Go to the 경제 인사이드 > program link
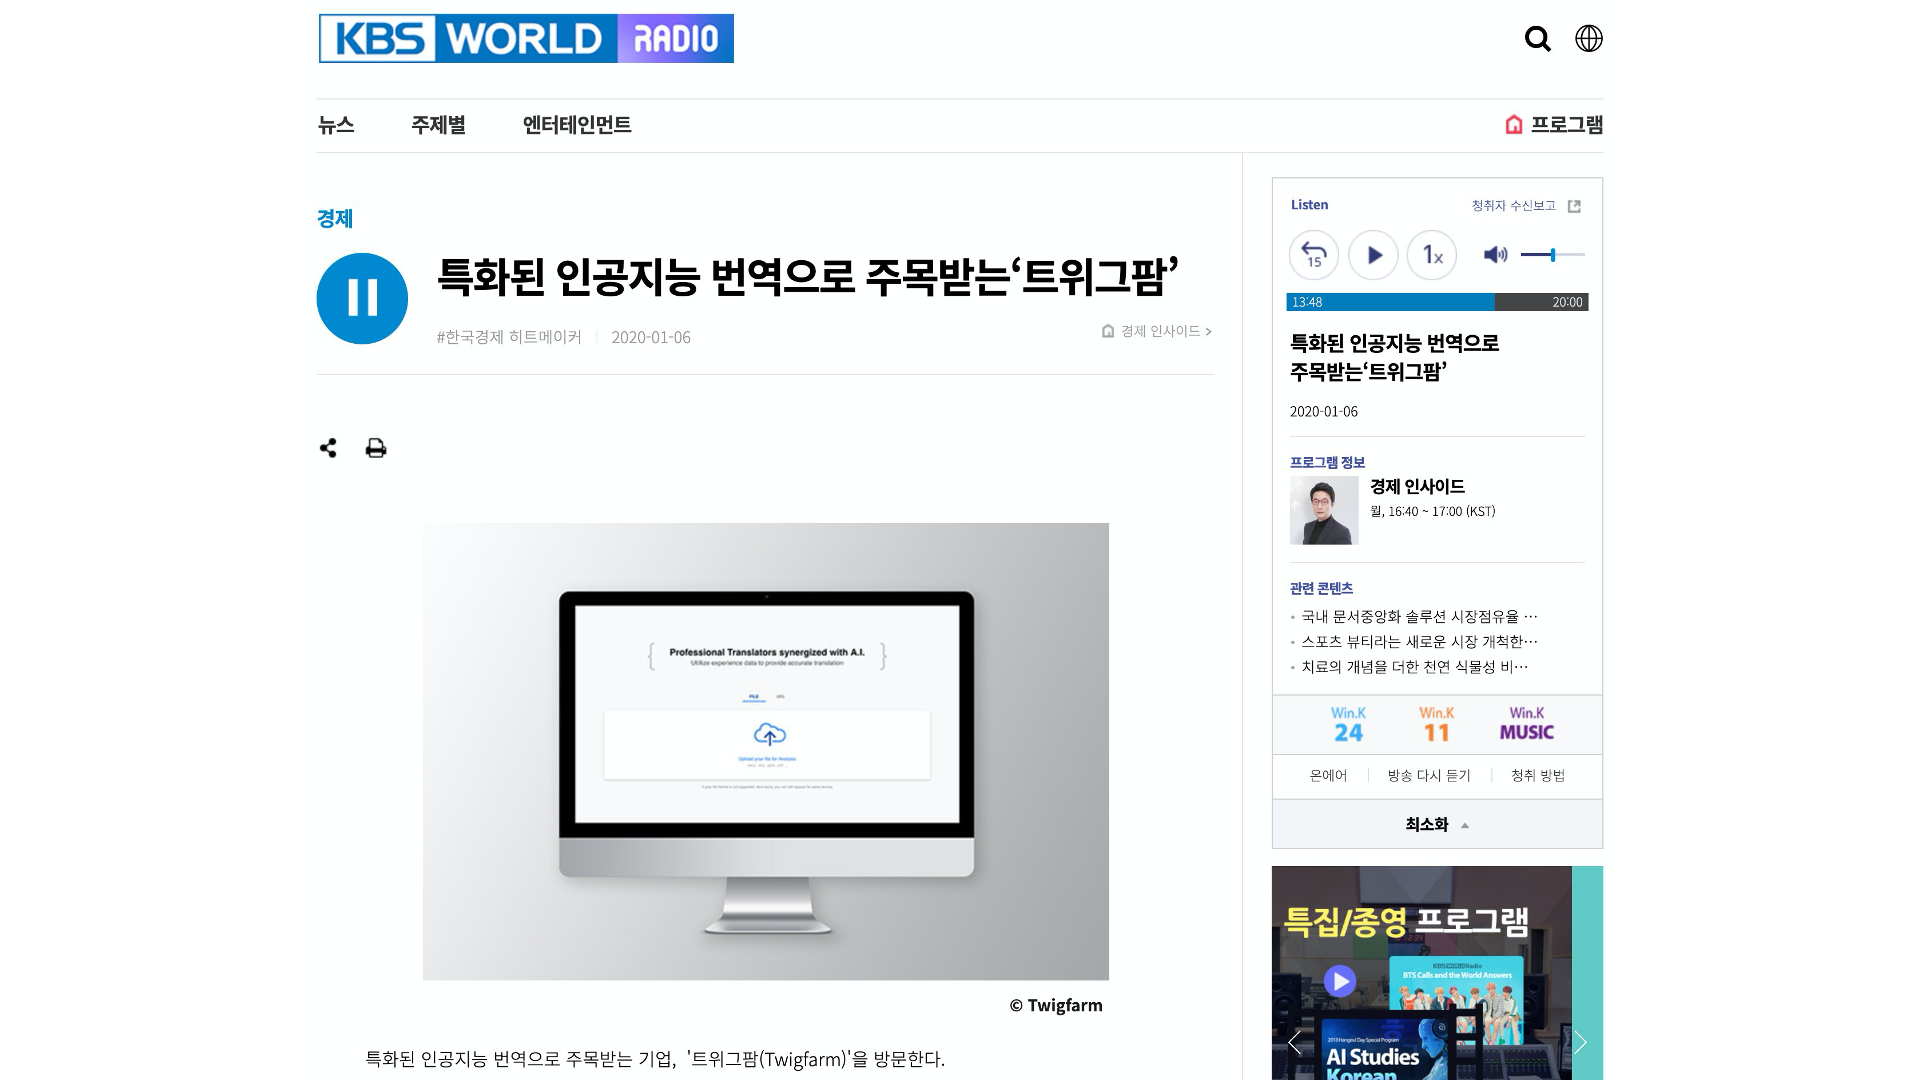The height and width of the screenshot is (1080, 1920). 1157,331
